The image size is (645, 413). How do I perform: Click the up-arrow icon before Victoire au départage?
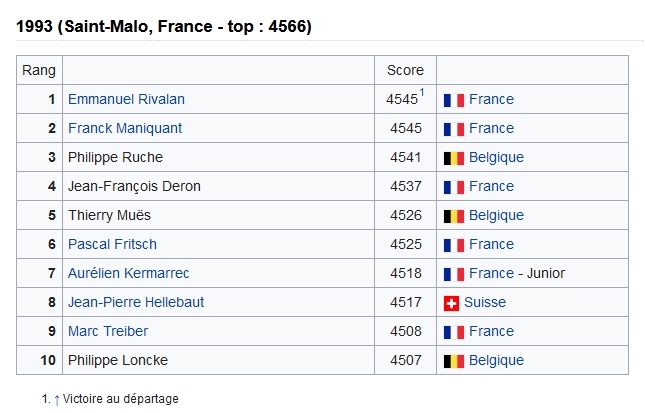[57, 399]
